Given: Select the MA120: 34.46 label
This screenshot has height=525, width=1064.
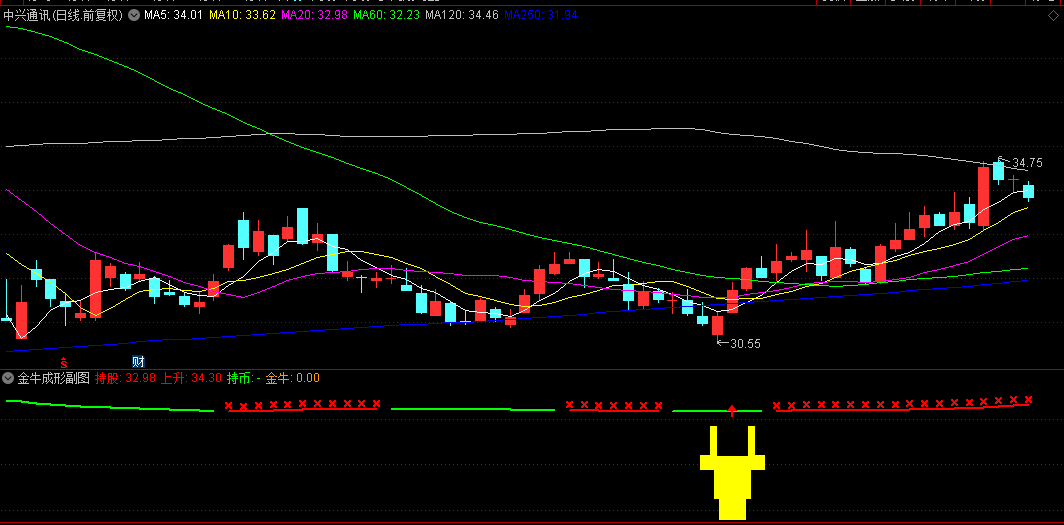Looking at the screenshot, I should (462, 14).
